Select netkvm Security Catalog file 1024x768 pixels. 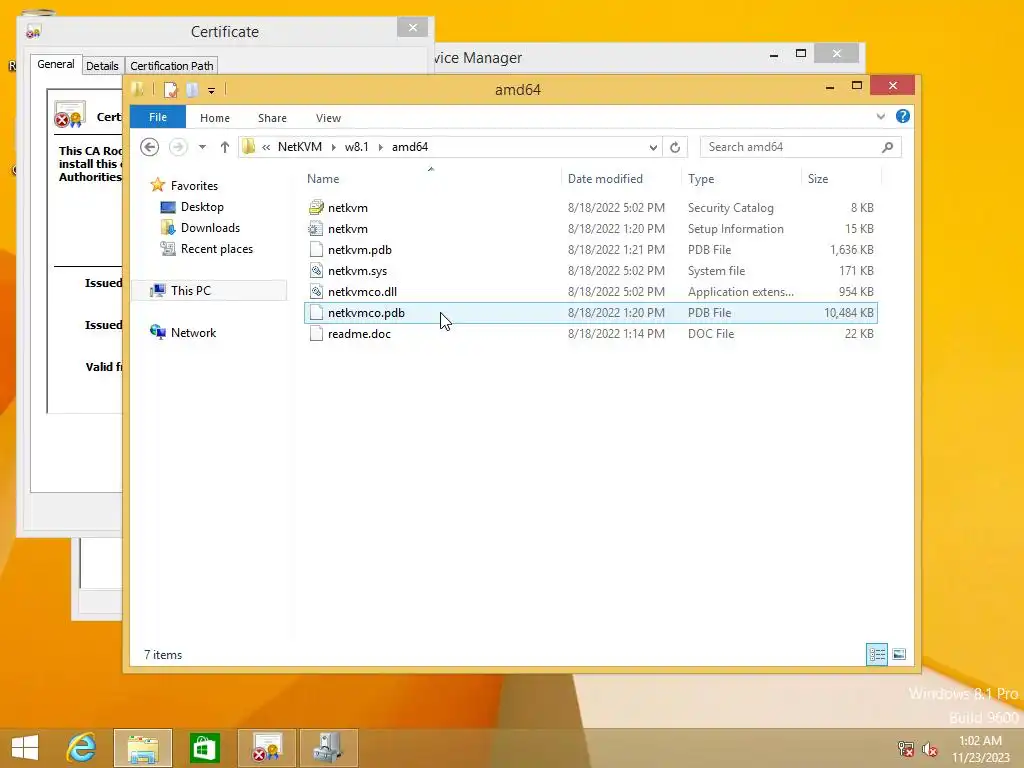[x=591, y=208]
